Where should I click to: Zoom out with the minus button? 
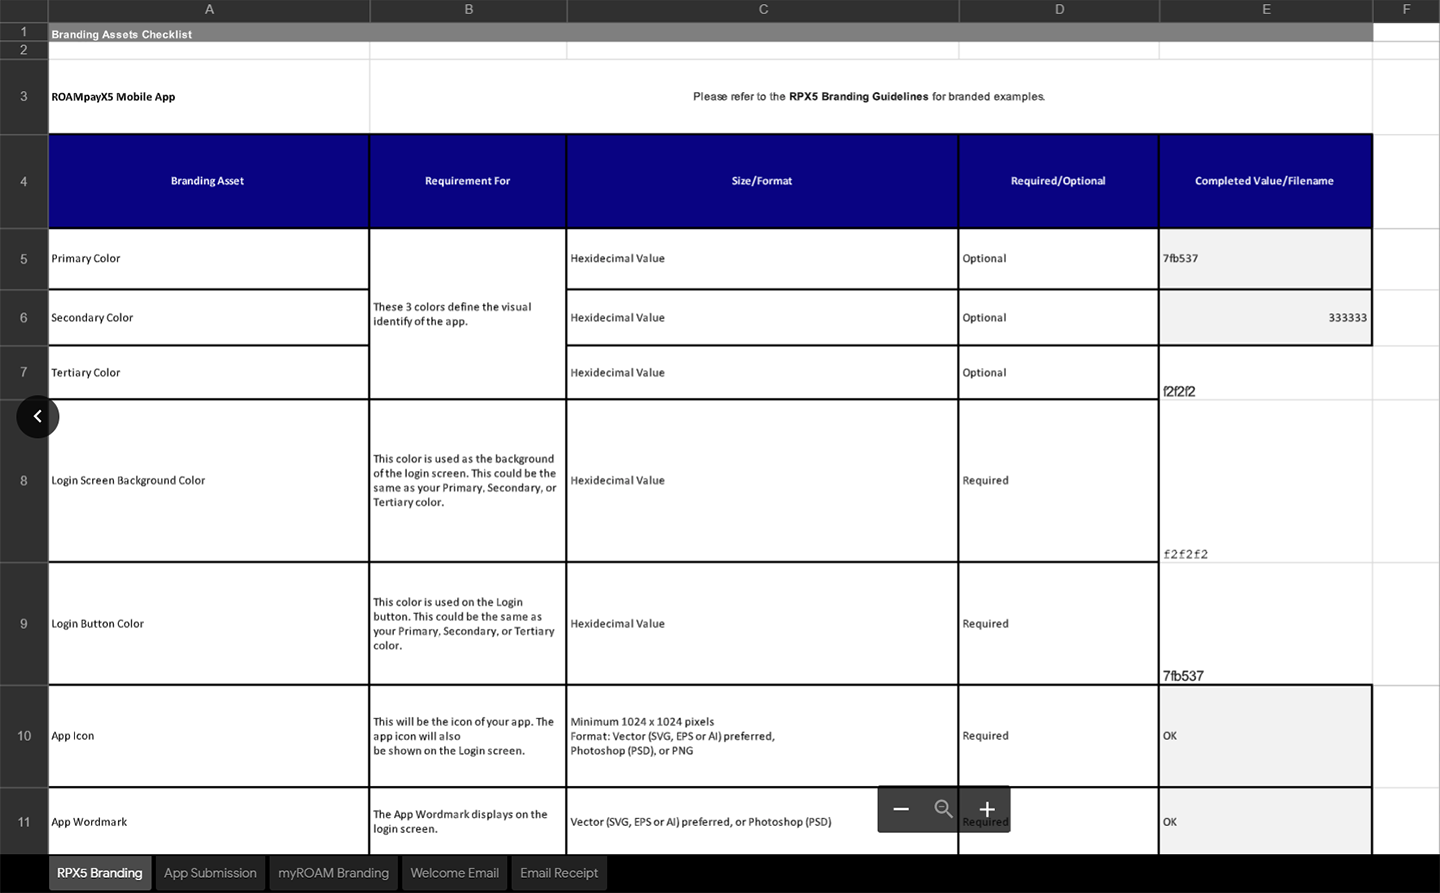point(901,809)
